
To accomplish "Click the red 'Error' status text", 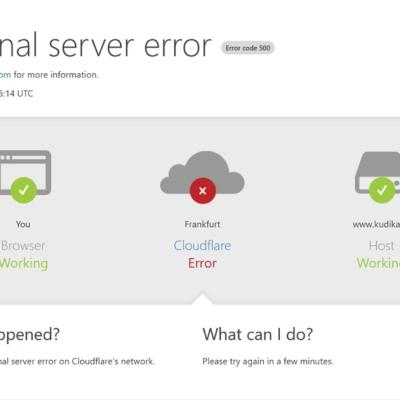I will (x=202, y=263).
